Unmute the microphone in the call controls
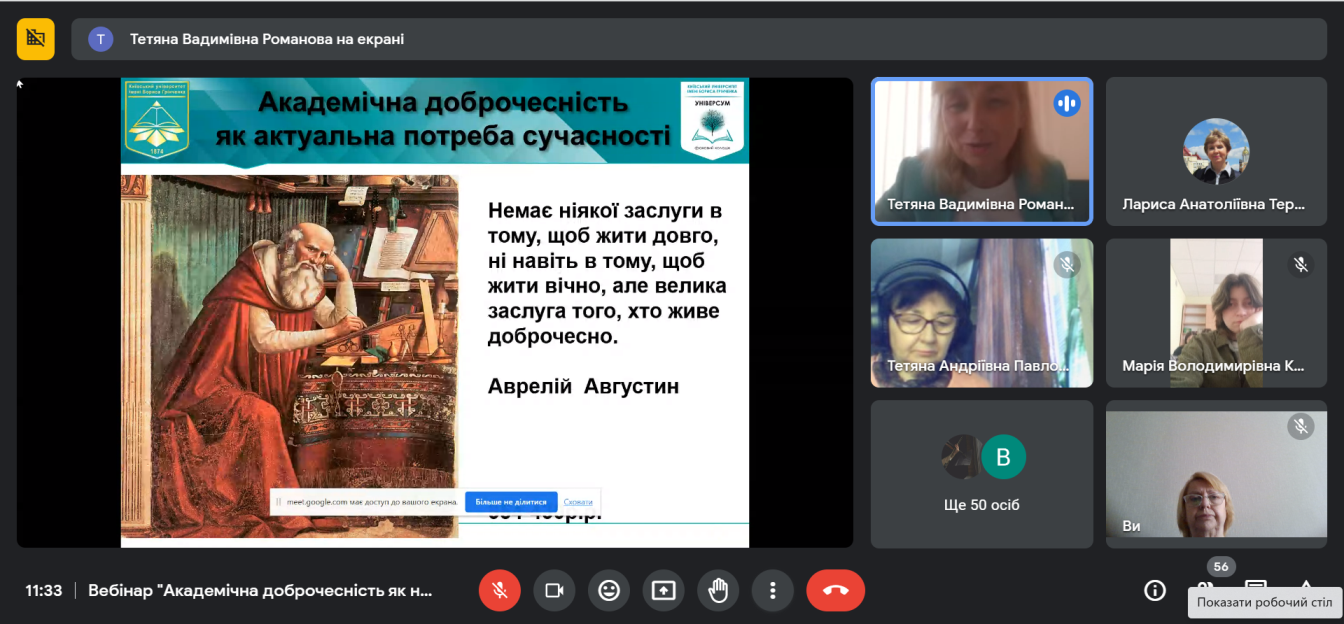This screenshot has width=1344, height=624. [x=500, y=590]
